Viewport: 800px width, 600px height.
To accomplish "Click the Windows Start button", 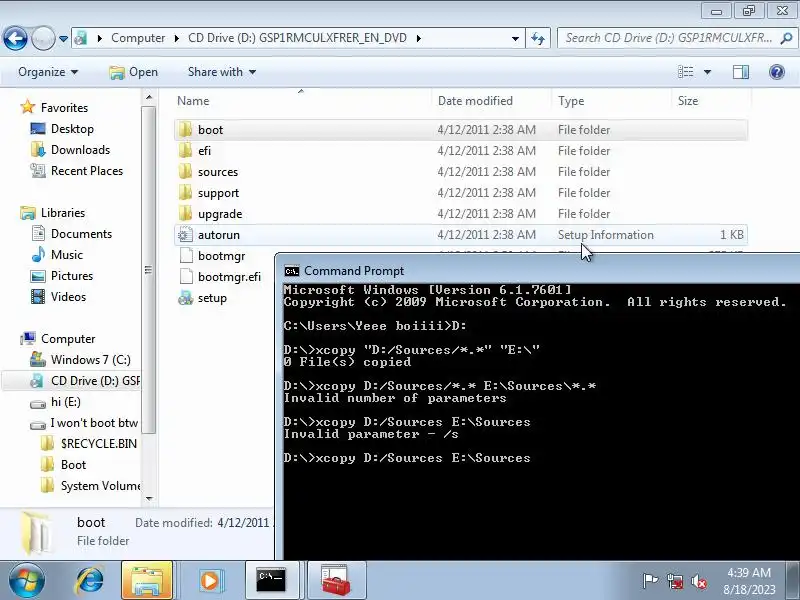I will (x=26, y=580).
